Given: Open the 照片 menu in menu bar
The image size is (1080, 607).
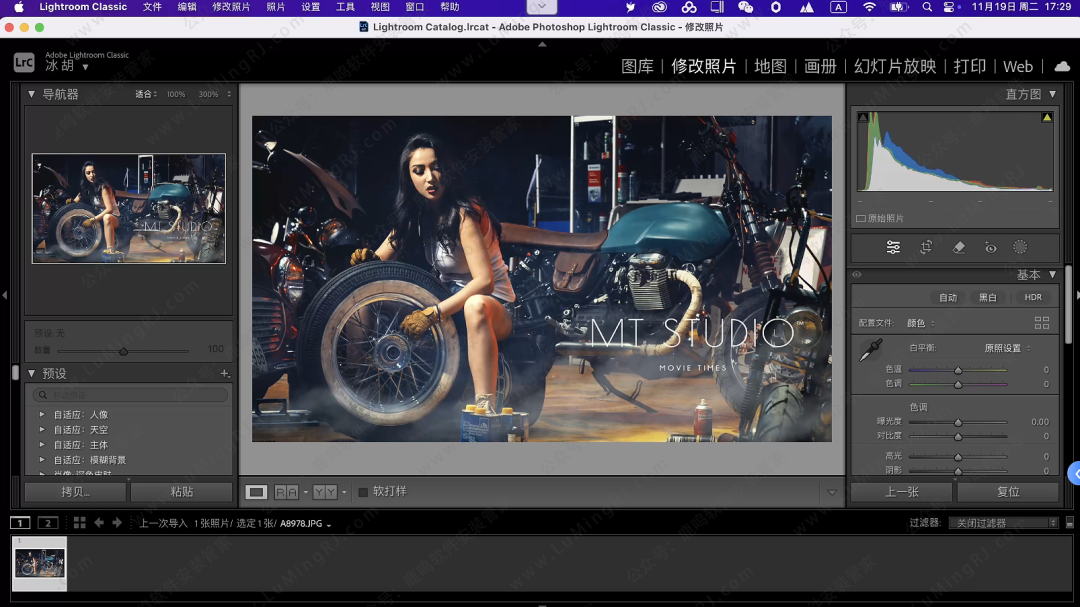Looking at the screenshot, I should [x=275, y=7].
